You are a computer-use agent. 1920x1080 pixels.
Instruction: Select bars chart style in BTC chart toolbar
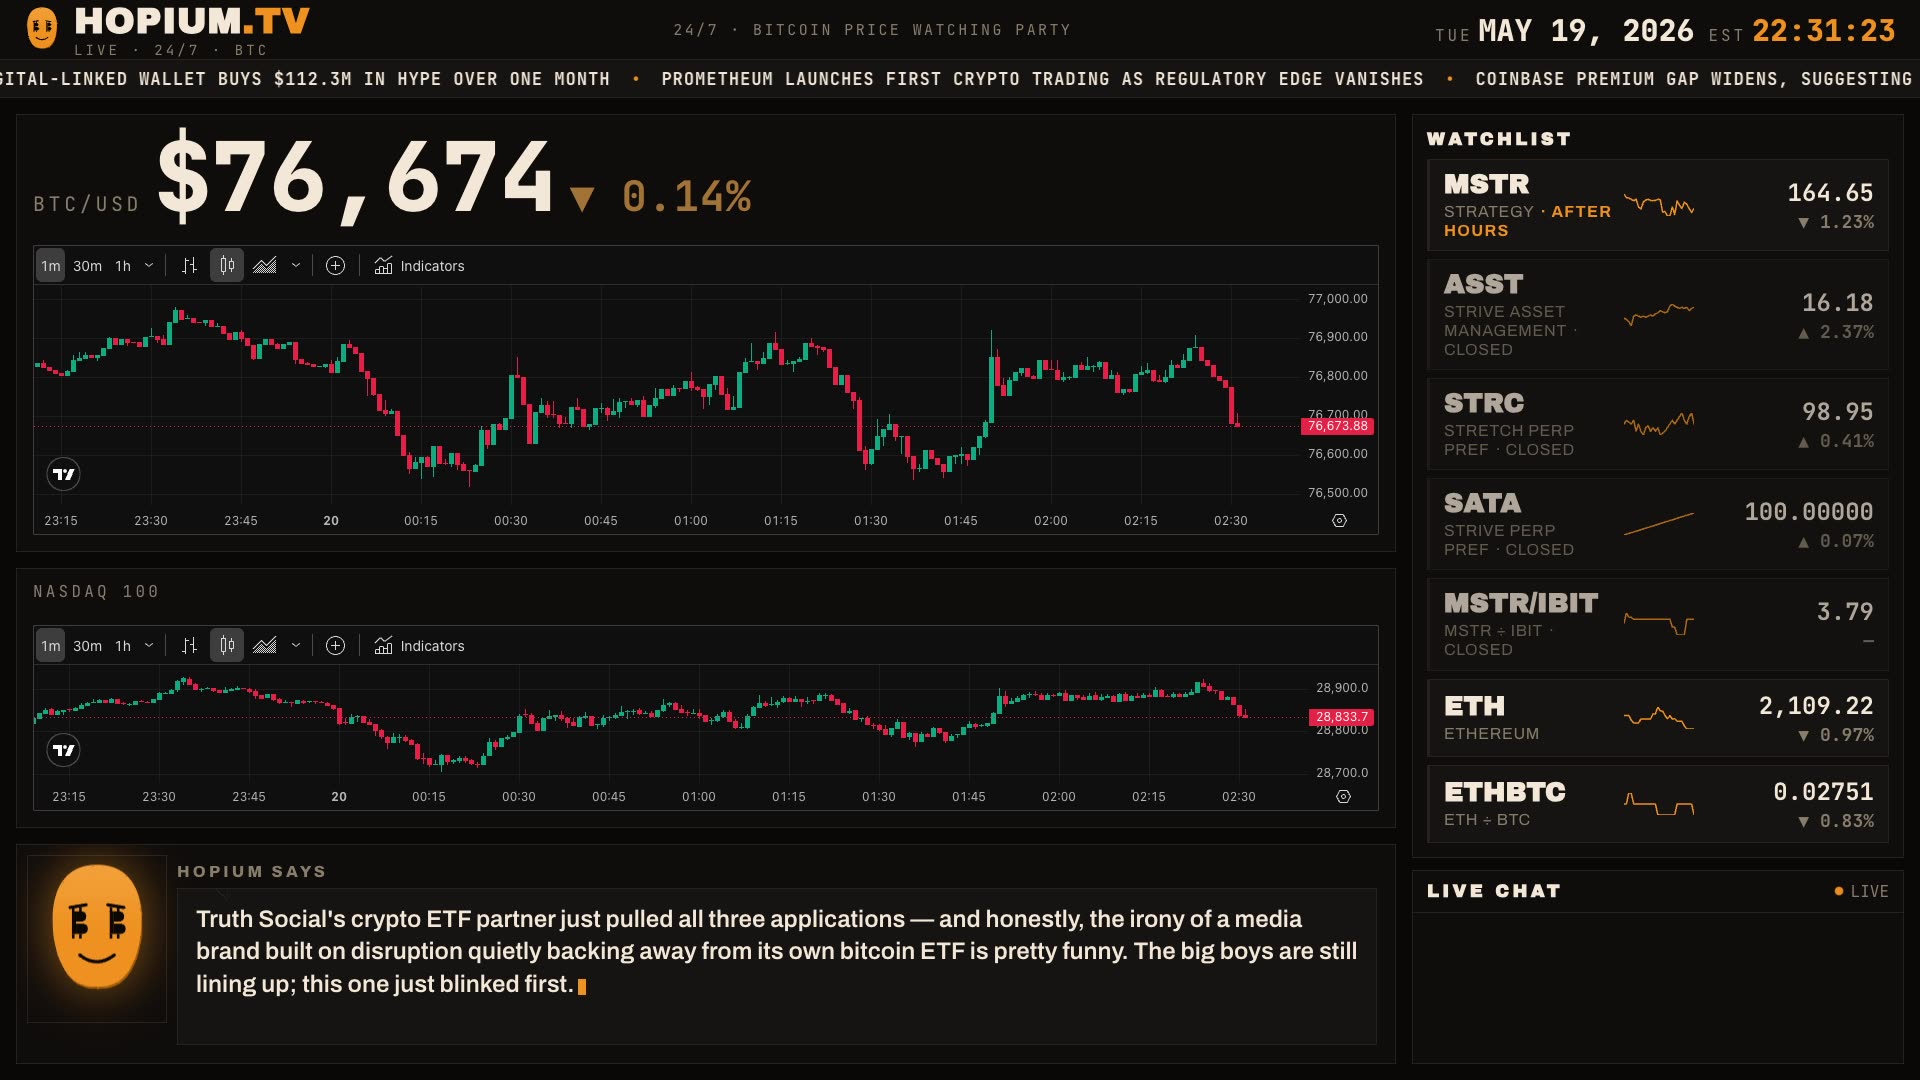pos(189,266)
